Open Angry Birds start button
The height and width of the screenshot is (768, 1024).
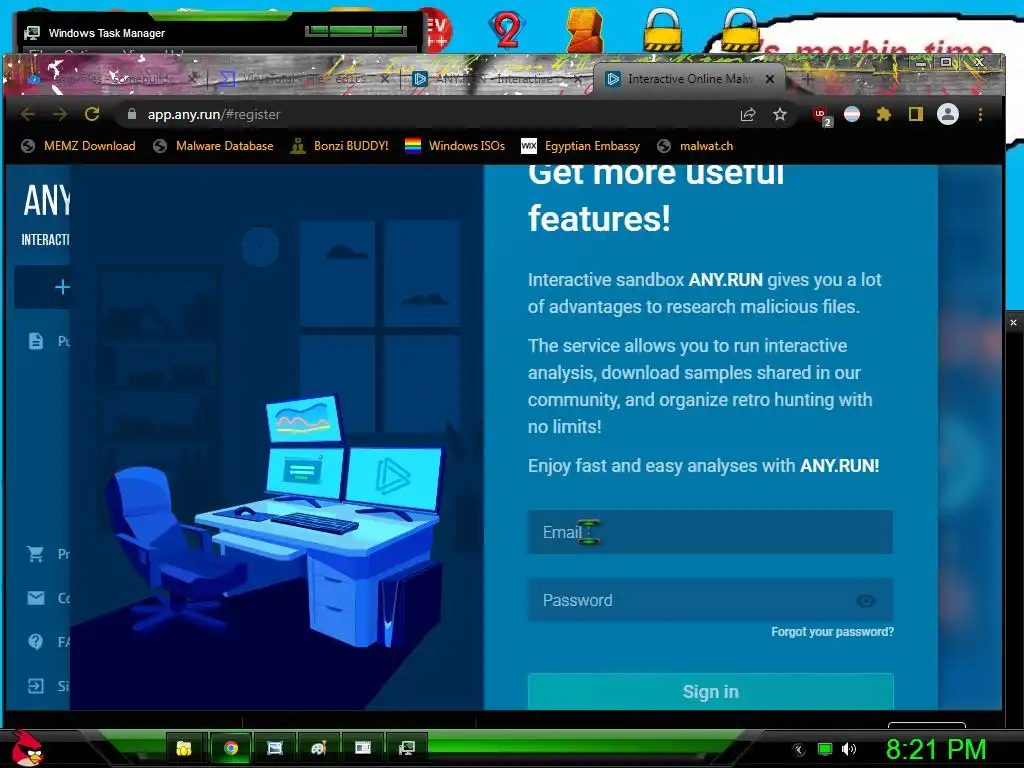(x=27, y=748)
